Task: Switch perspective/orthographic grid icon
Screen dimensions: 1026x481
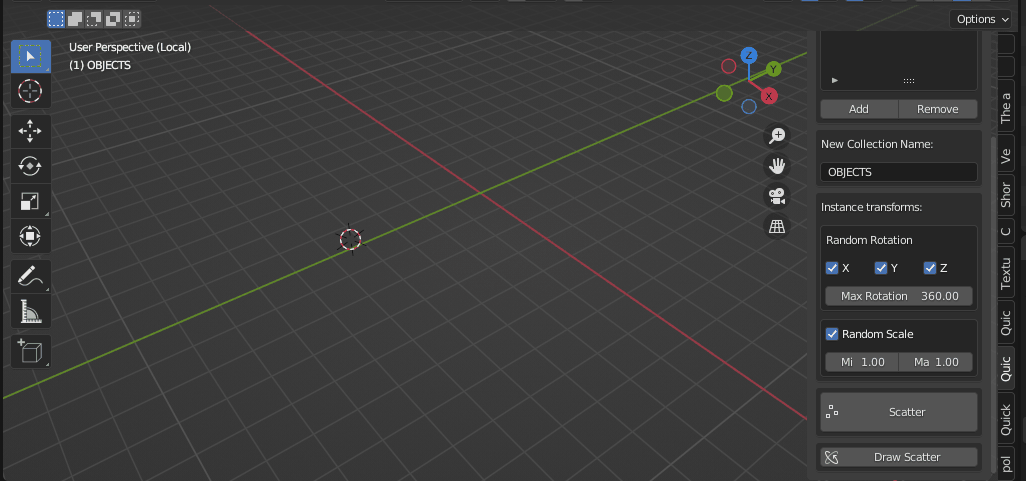Action: [777, 226]
